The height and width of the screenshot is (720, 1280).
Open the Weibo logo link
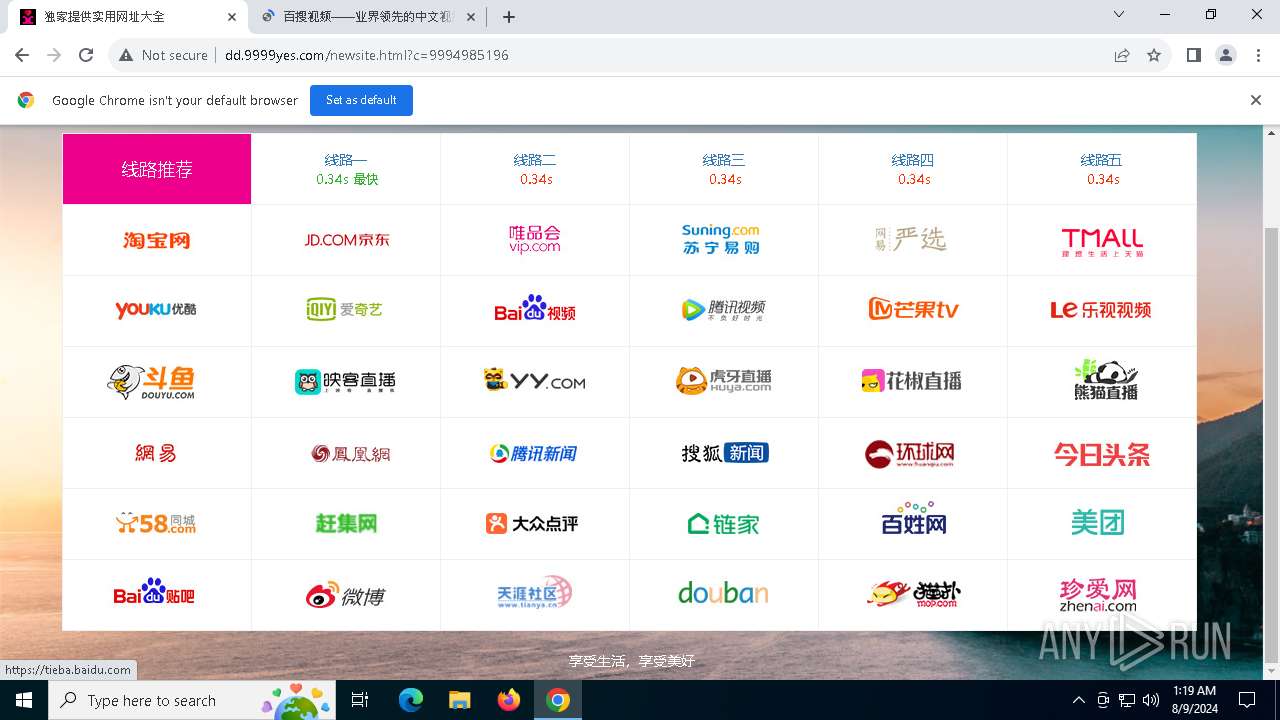346,595
